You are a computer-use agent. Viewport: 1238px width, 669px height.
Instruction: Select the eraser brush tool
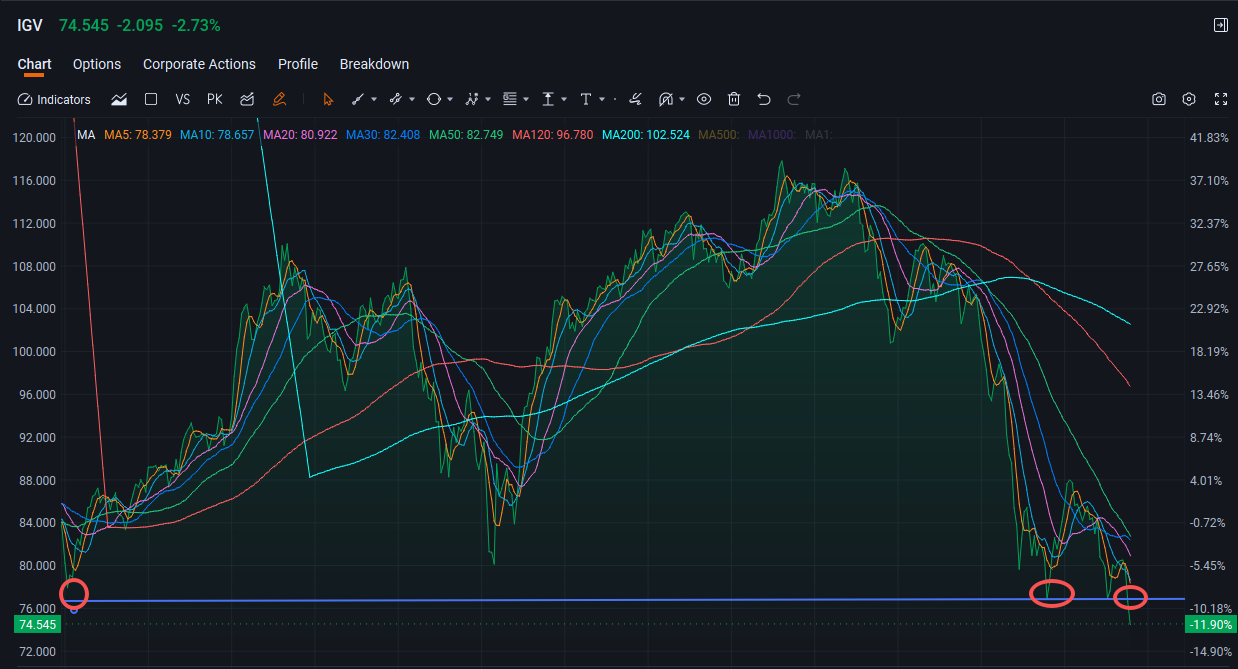(x=634, y=98)
